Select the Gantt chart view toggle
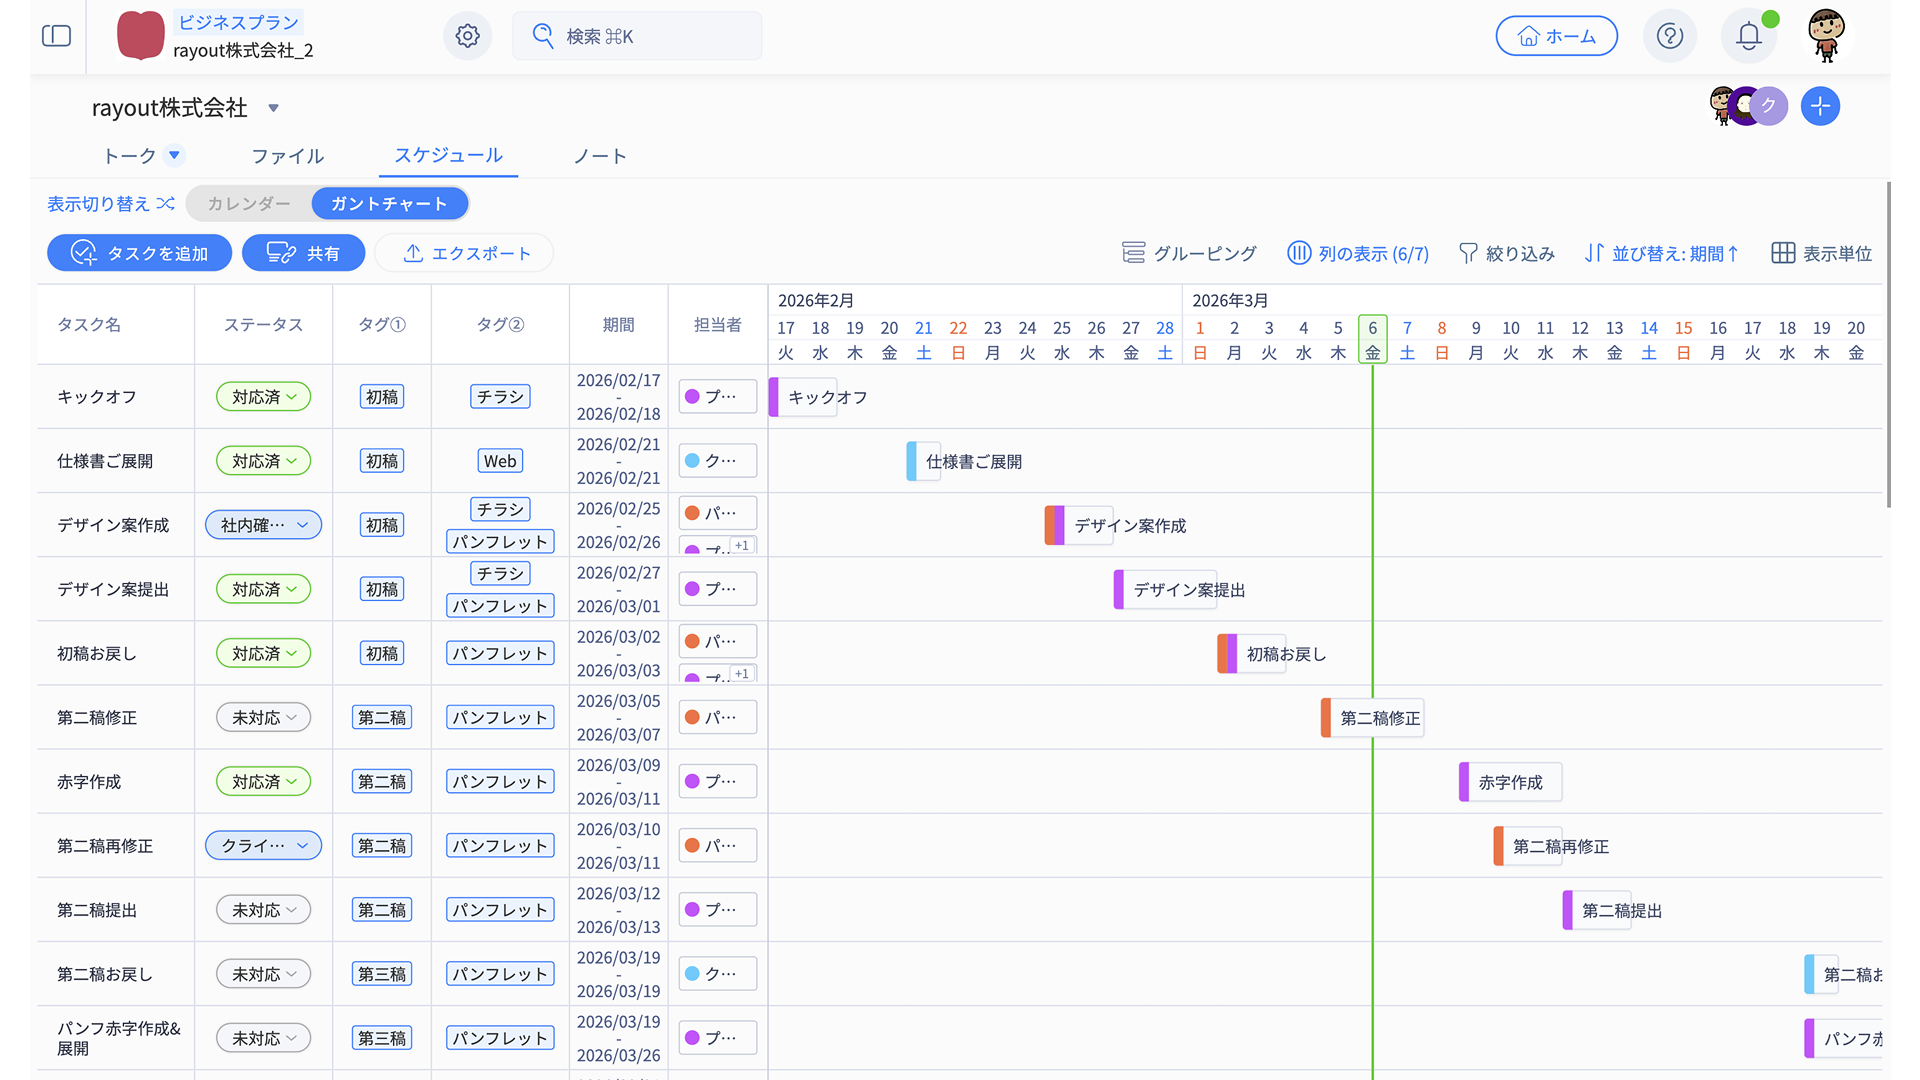Screen dimensions: 1920x1080 pyautogui.click(x=389, y=203)
